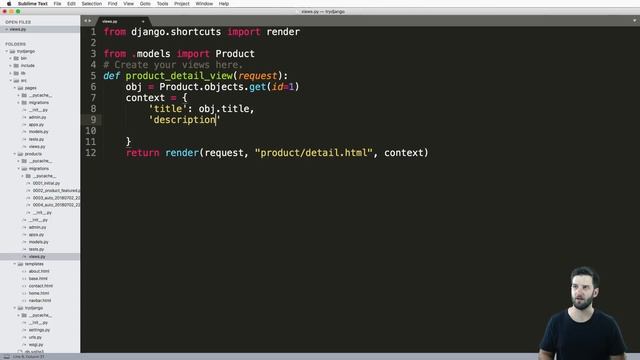Collapse the products folder
The width and height of the screenshot is (640, 360).
pos(15,154)
